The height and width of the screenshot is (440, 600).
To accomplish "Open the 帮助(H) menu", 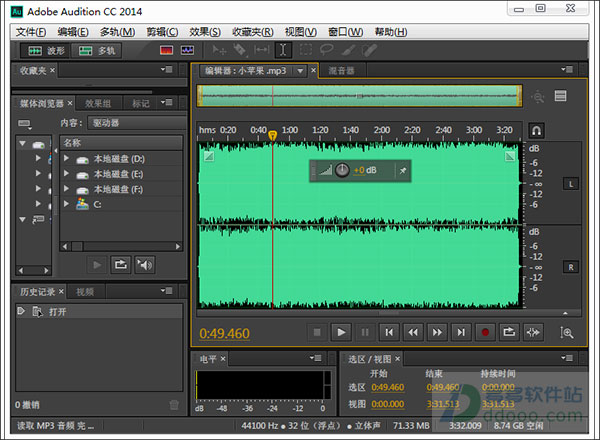I will [391, 32].
